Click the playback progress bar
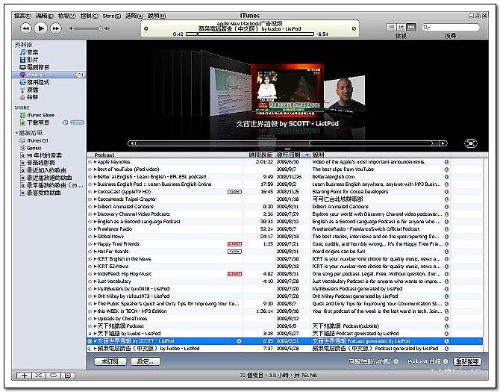Viewport: 500px width, 392px height. [x=250, y=34]
